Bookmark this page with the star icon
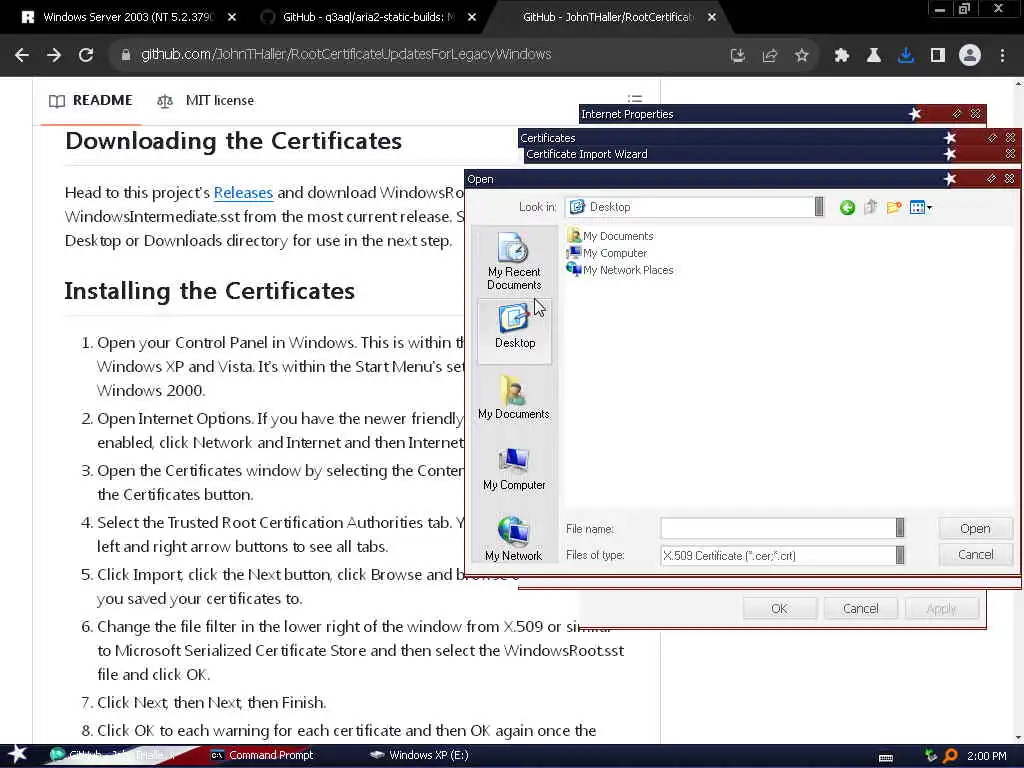Viewport: 1024px width, 768px height. pos(802,56)
